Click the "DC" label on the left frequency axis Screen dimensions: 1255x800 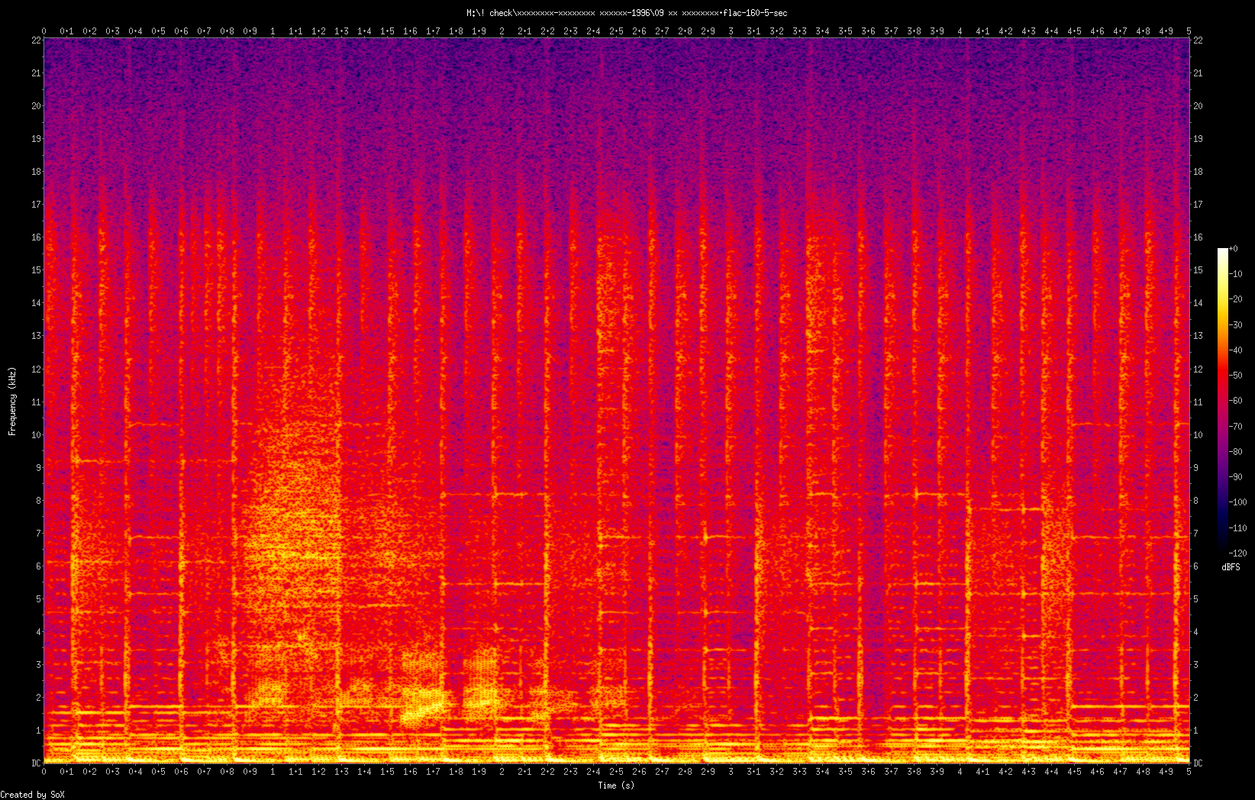pyautogui.click(x=35, y=763)
